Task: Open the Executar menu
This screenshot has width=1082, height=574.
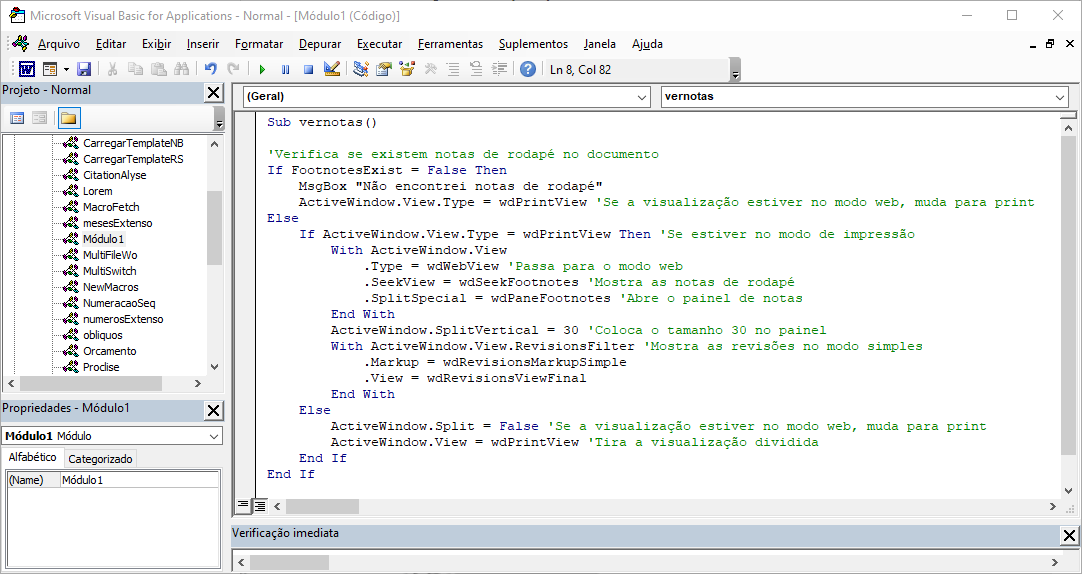Action: click(x=380, y=44)
